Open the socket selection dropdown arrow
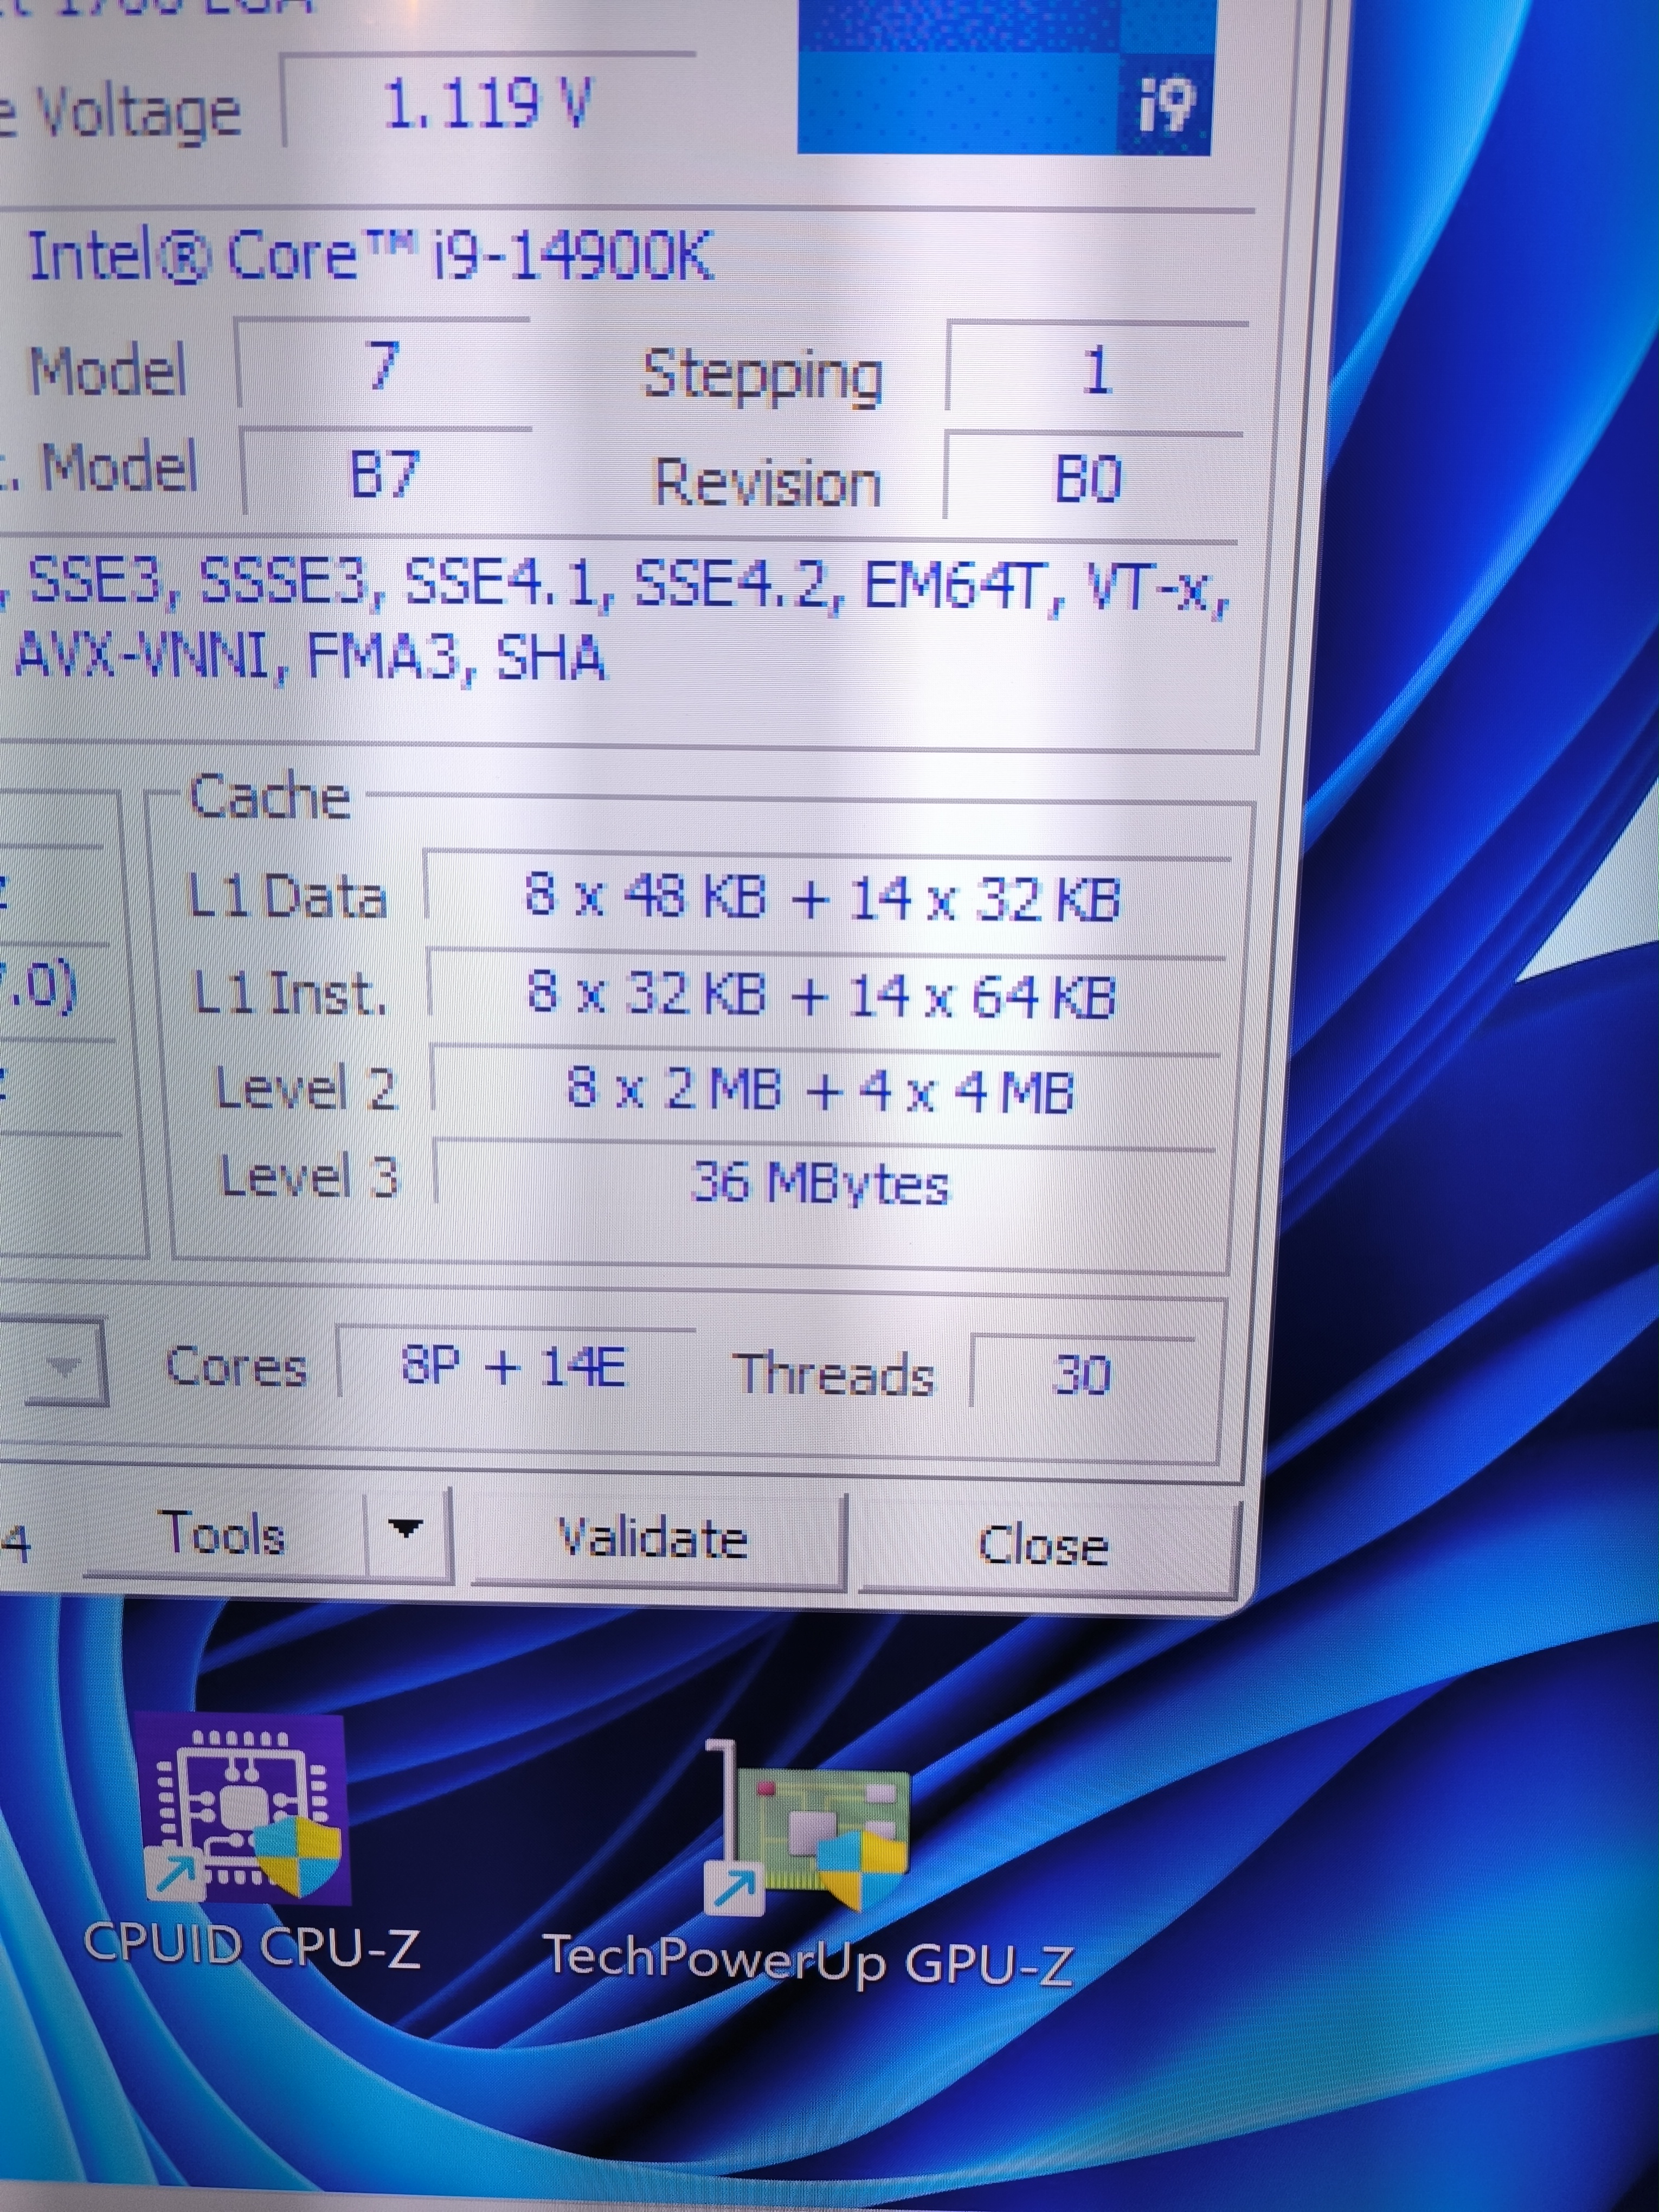The height and width of the screenshot is (2212, 1659). tap(65, 1366)
